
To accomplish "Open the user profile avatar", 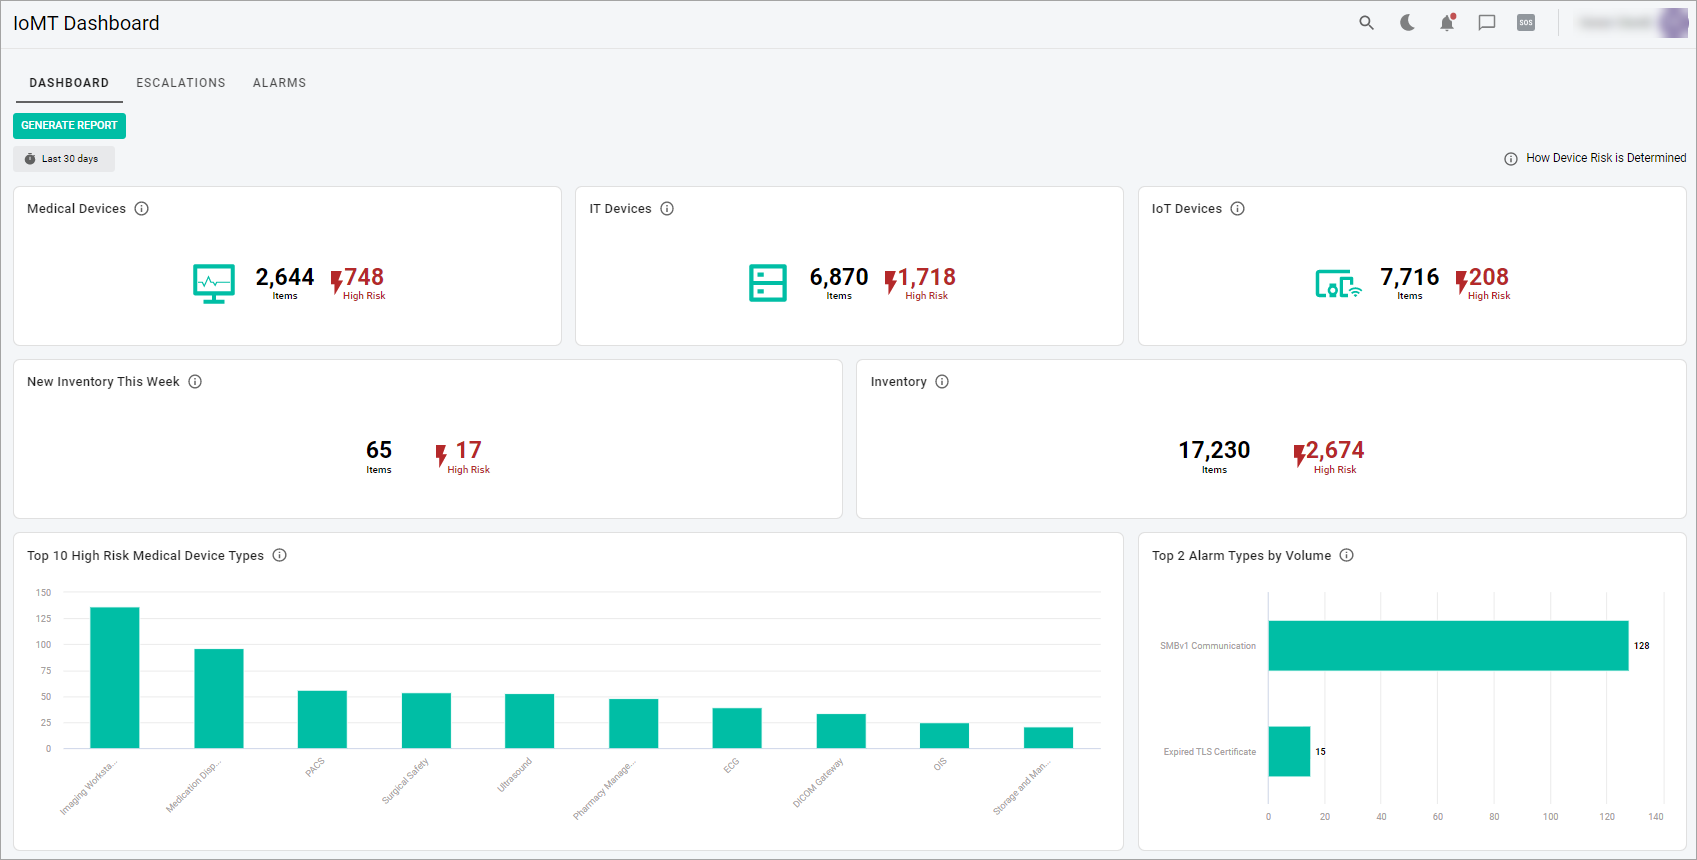I will (1673, 23).
